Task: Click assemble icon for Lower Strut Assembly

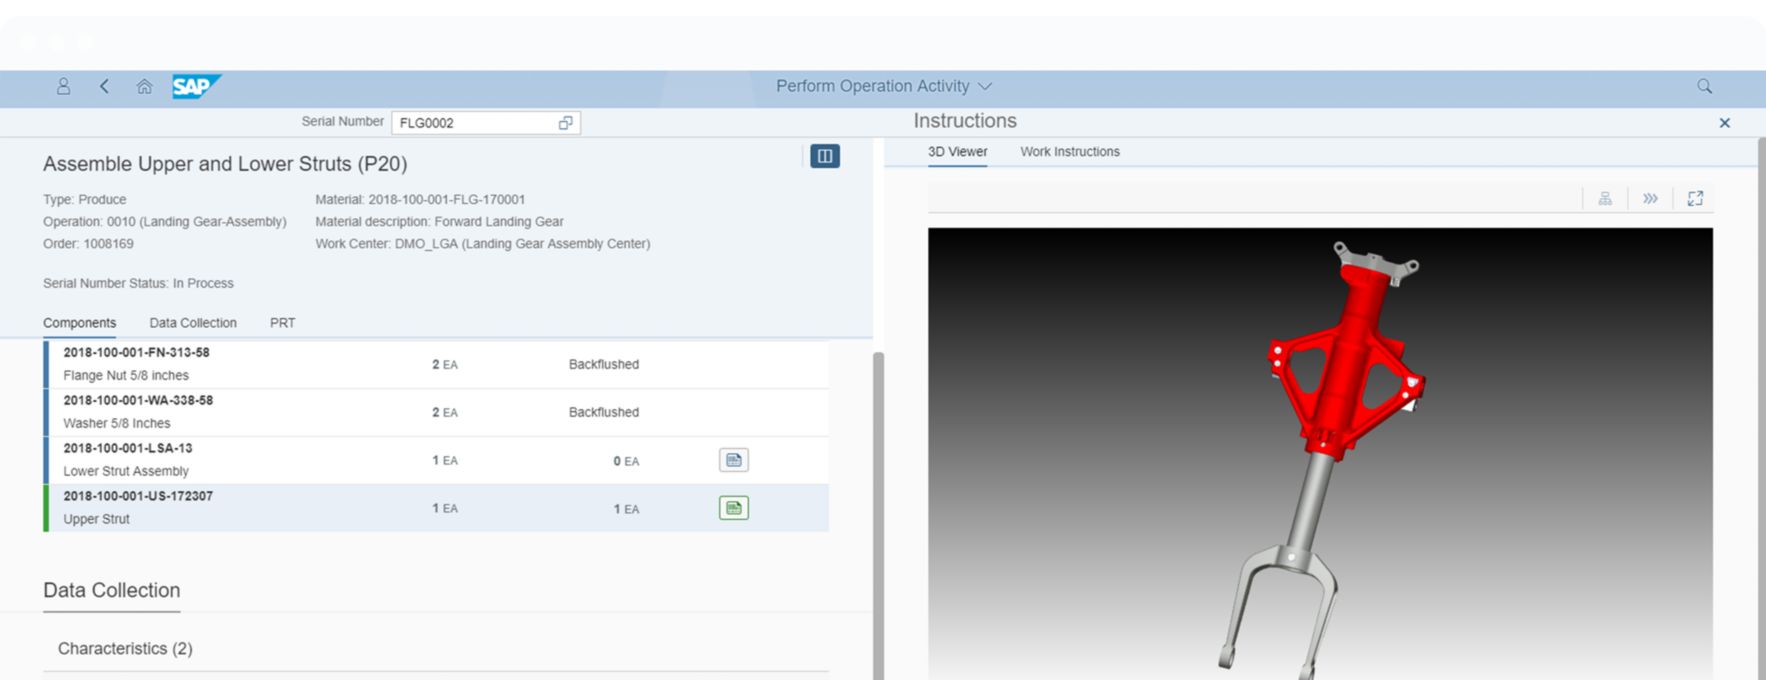Action: 733,460
